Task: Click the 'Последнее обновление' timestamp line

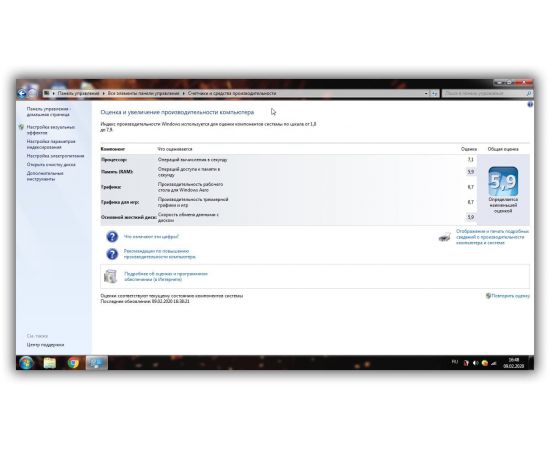Action: tap(145, 301)
